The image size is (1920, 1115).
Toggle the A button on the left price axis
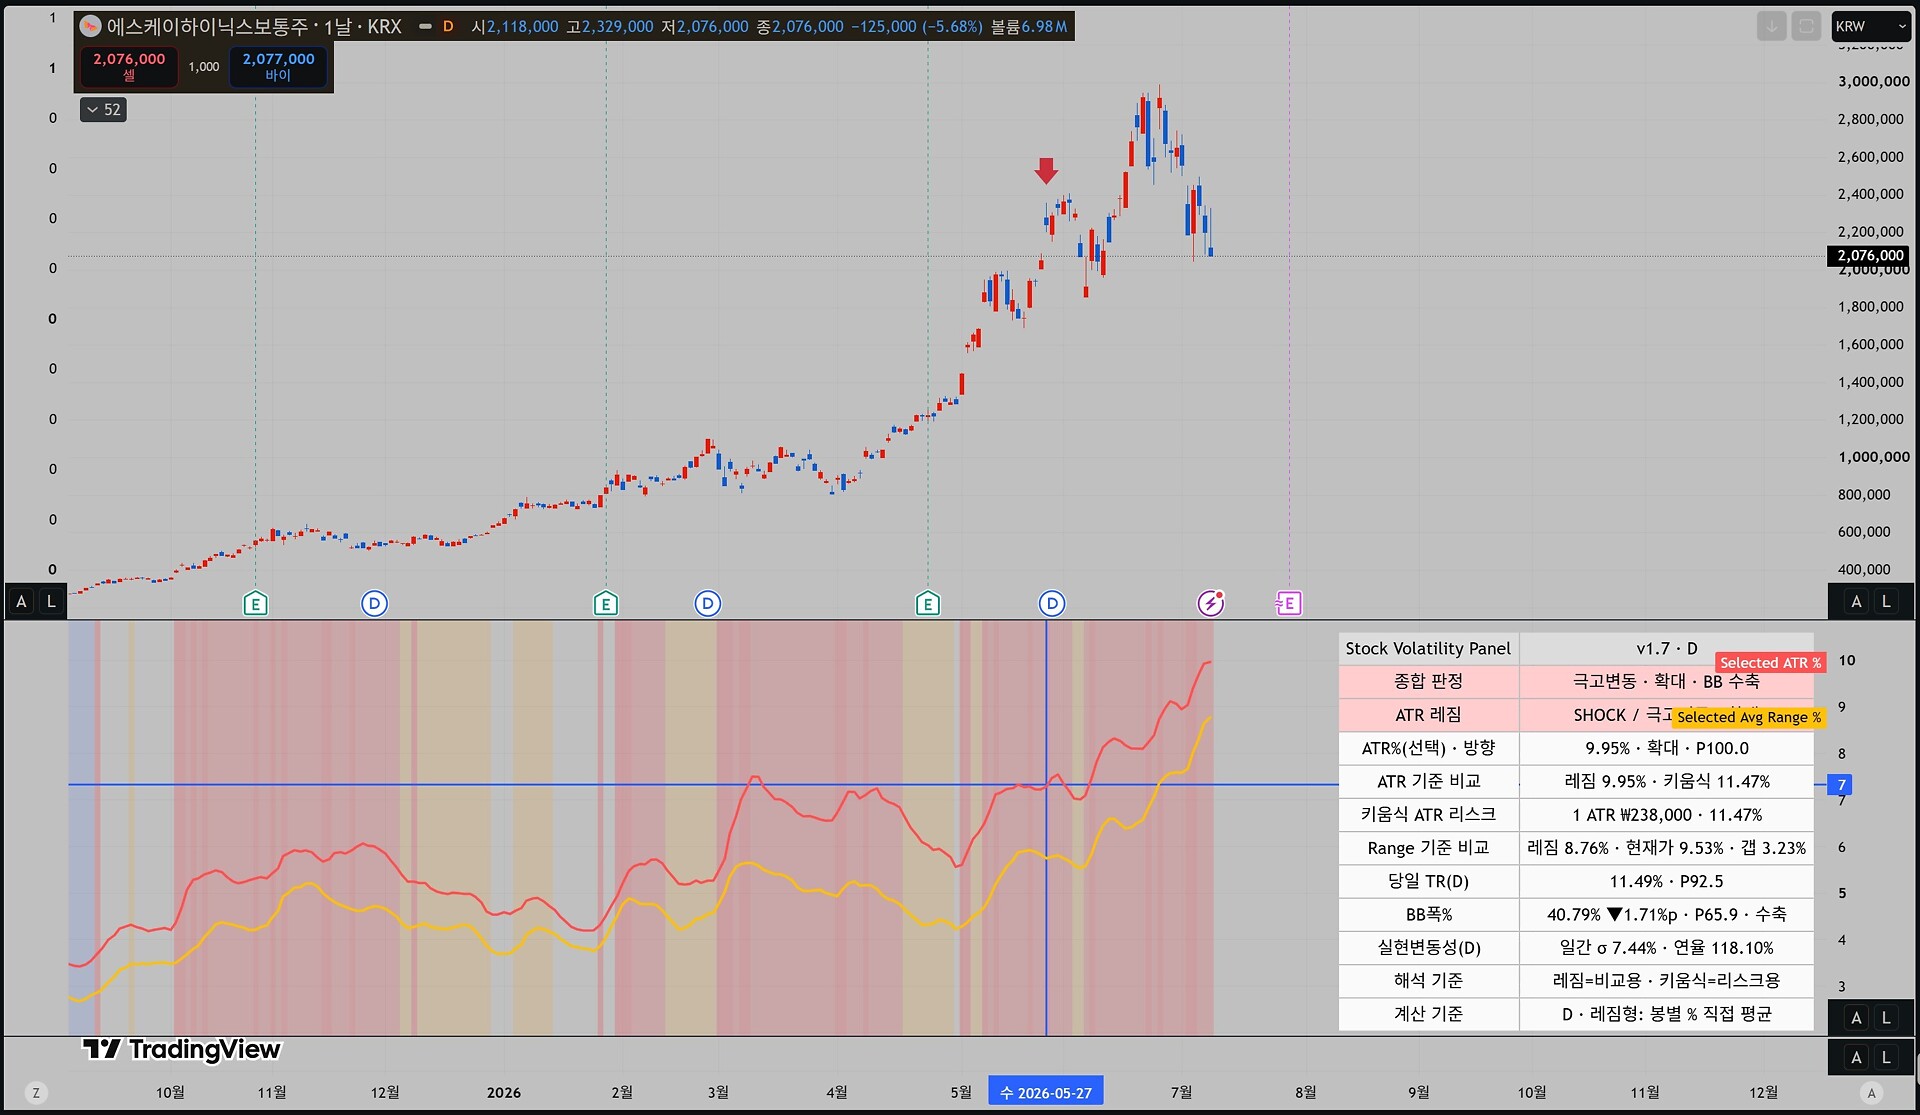point(21,601)
